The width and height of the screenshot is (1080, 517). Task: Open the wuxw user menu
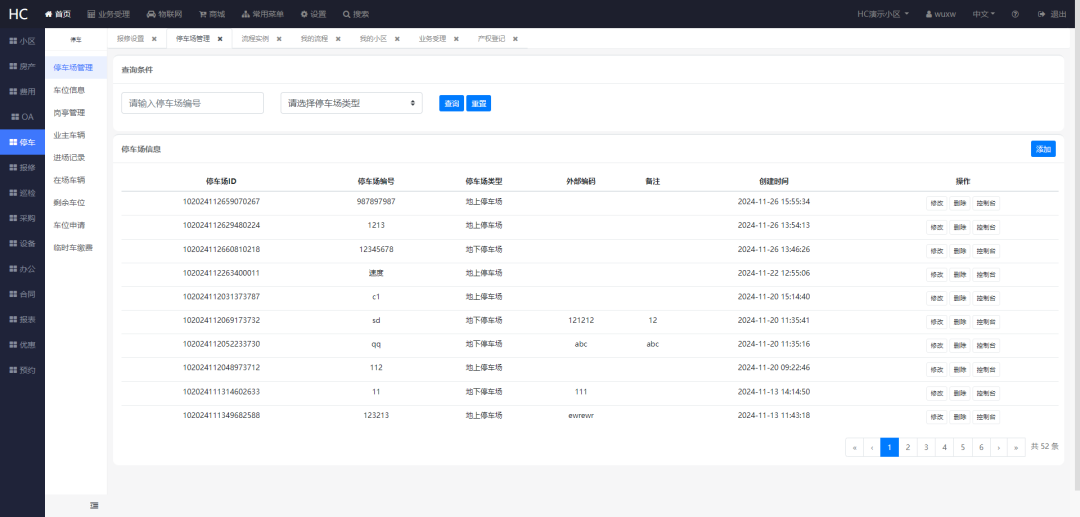pyautogui.click(x=941, y=15)
